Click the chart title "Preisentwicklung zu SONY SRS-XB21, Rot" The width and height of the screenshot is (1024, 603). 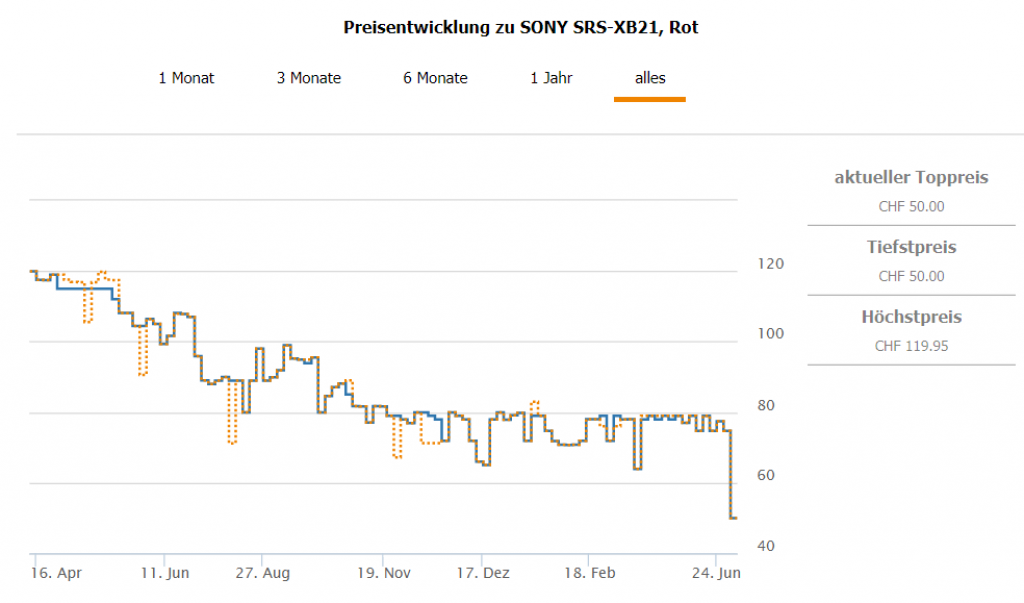521,27
